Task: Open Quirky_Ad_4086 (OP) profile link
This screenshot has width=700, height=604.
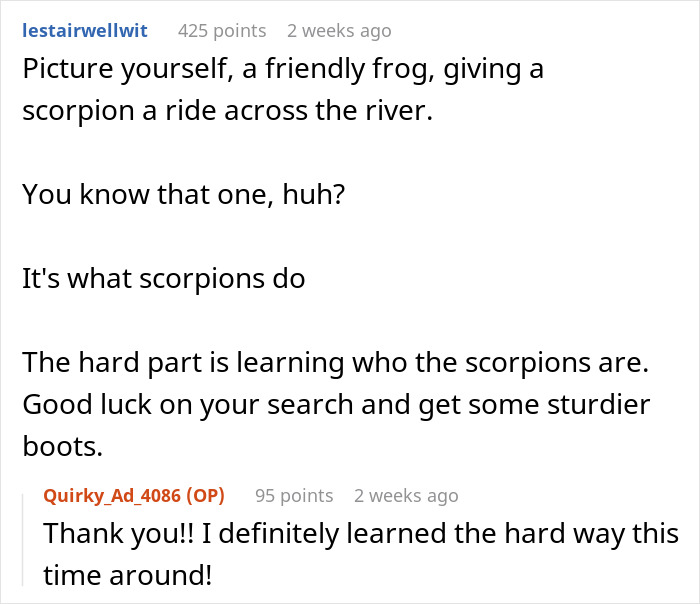Action: tap(134, 496)
